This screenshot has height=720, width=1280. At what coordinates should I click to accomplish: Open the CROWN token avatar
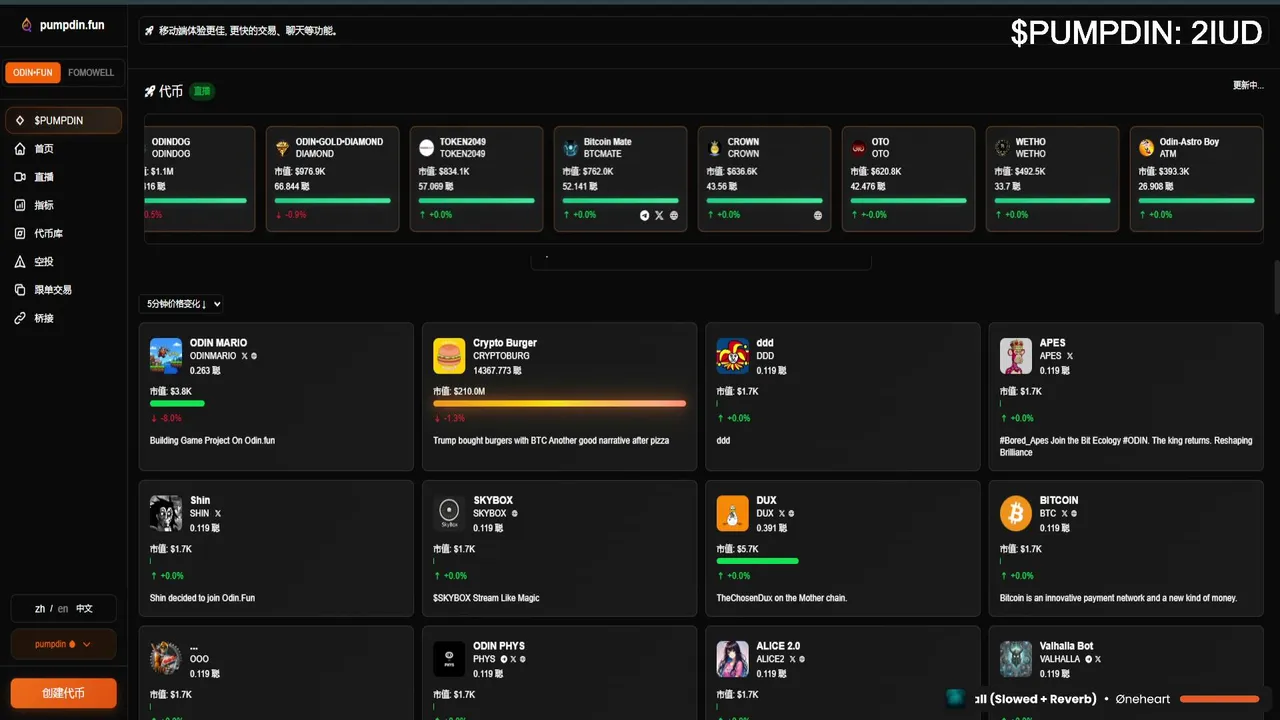714,148
